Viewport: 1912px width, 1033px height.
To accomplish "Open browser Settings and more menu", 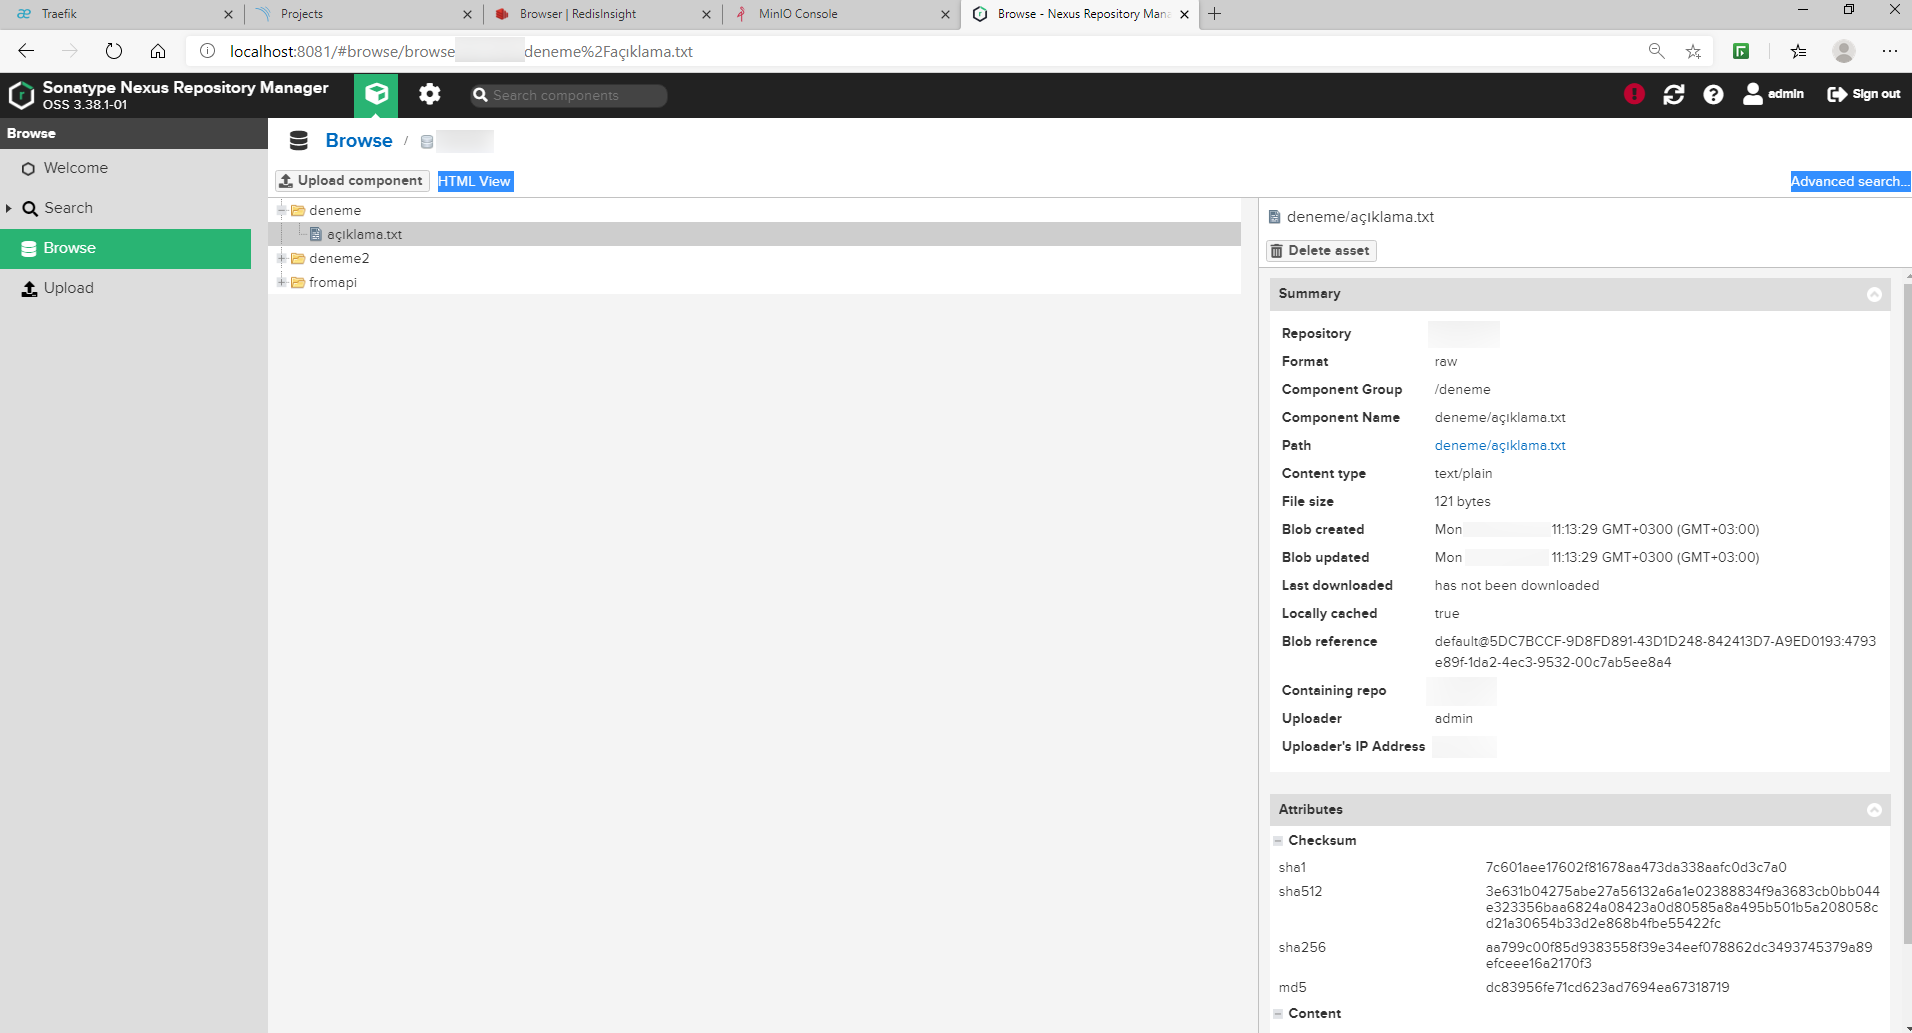I will tap(1889, 51).
